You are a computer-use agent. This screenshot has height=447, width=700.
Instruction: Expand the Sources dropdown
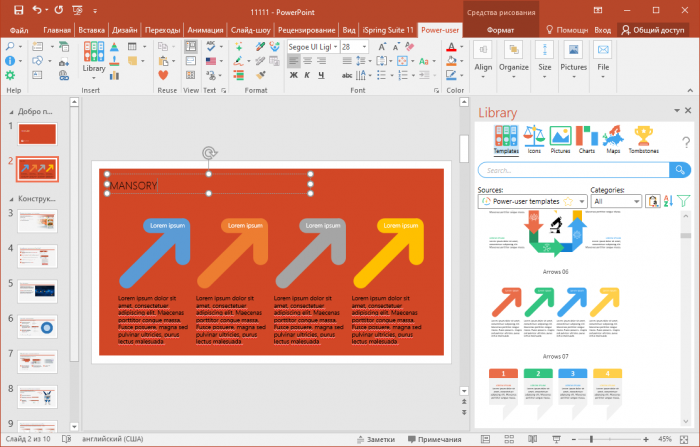coord(582,201)
